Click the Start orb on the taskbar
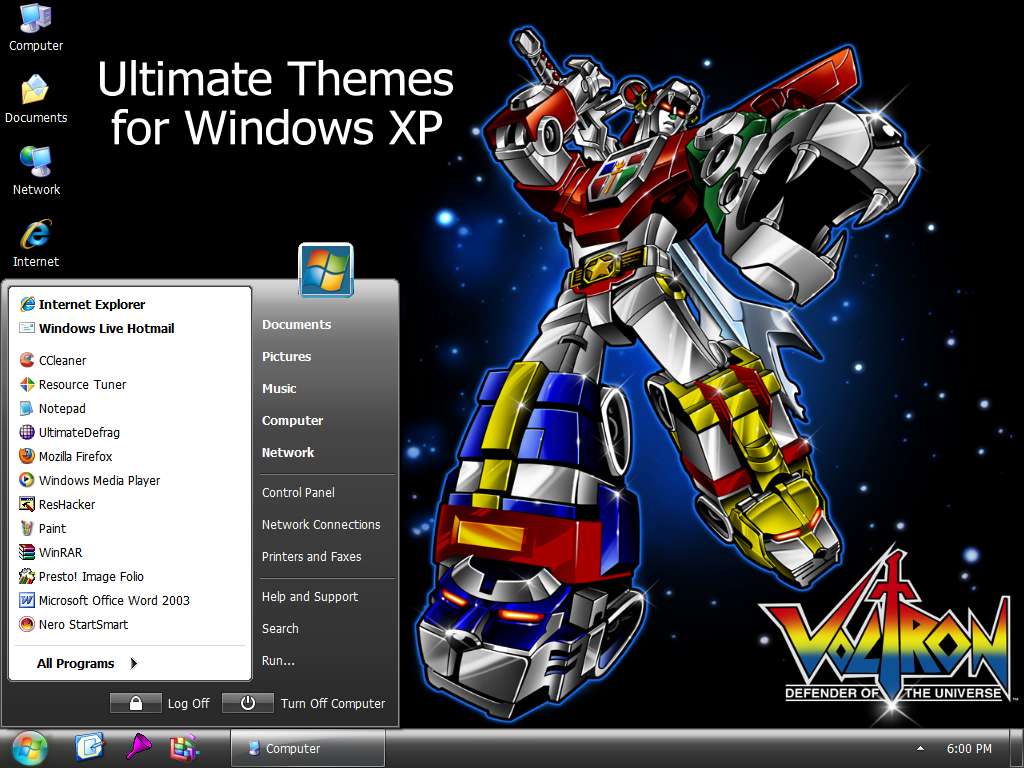1024x768 pixels. [27, 747]
